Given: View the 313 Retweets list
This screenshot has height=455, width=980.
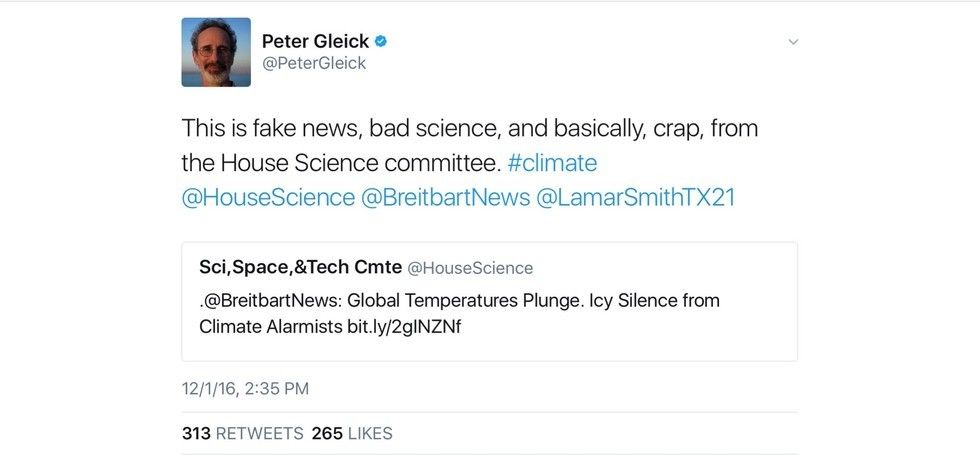Looking at the screenshot, I should [x=242, y=433].
